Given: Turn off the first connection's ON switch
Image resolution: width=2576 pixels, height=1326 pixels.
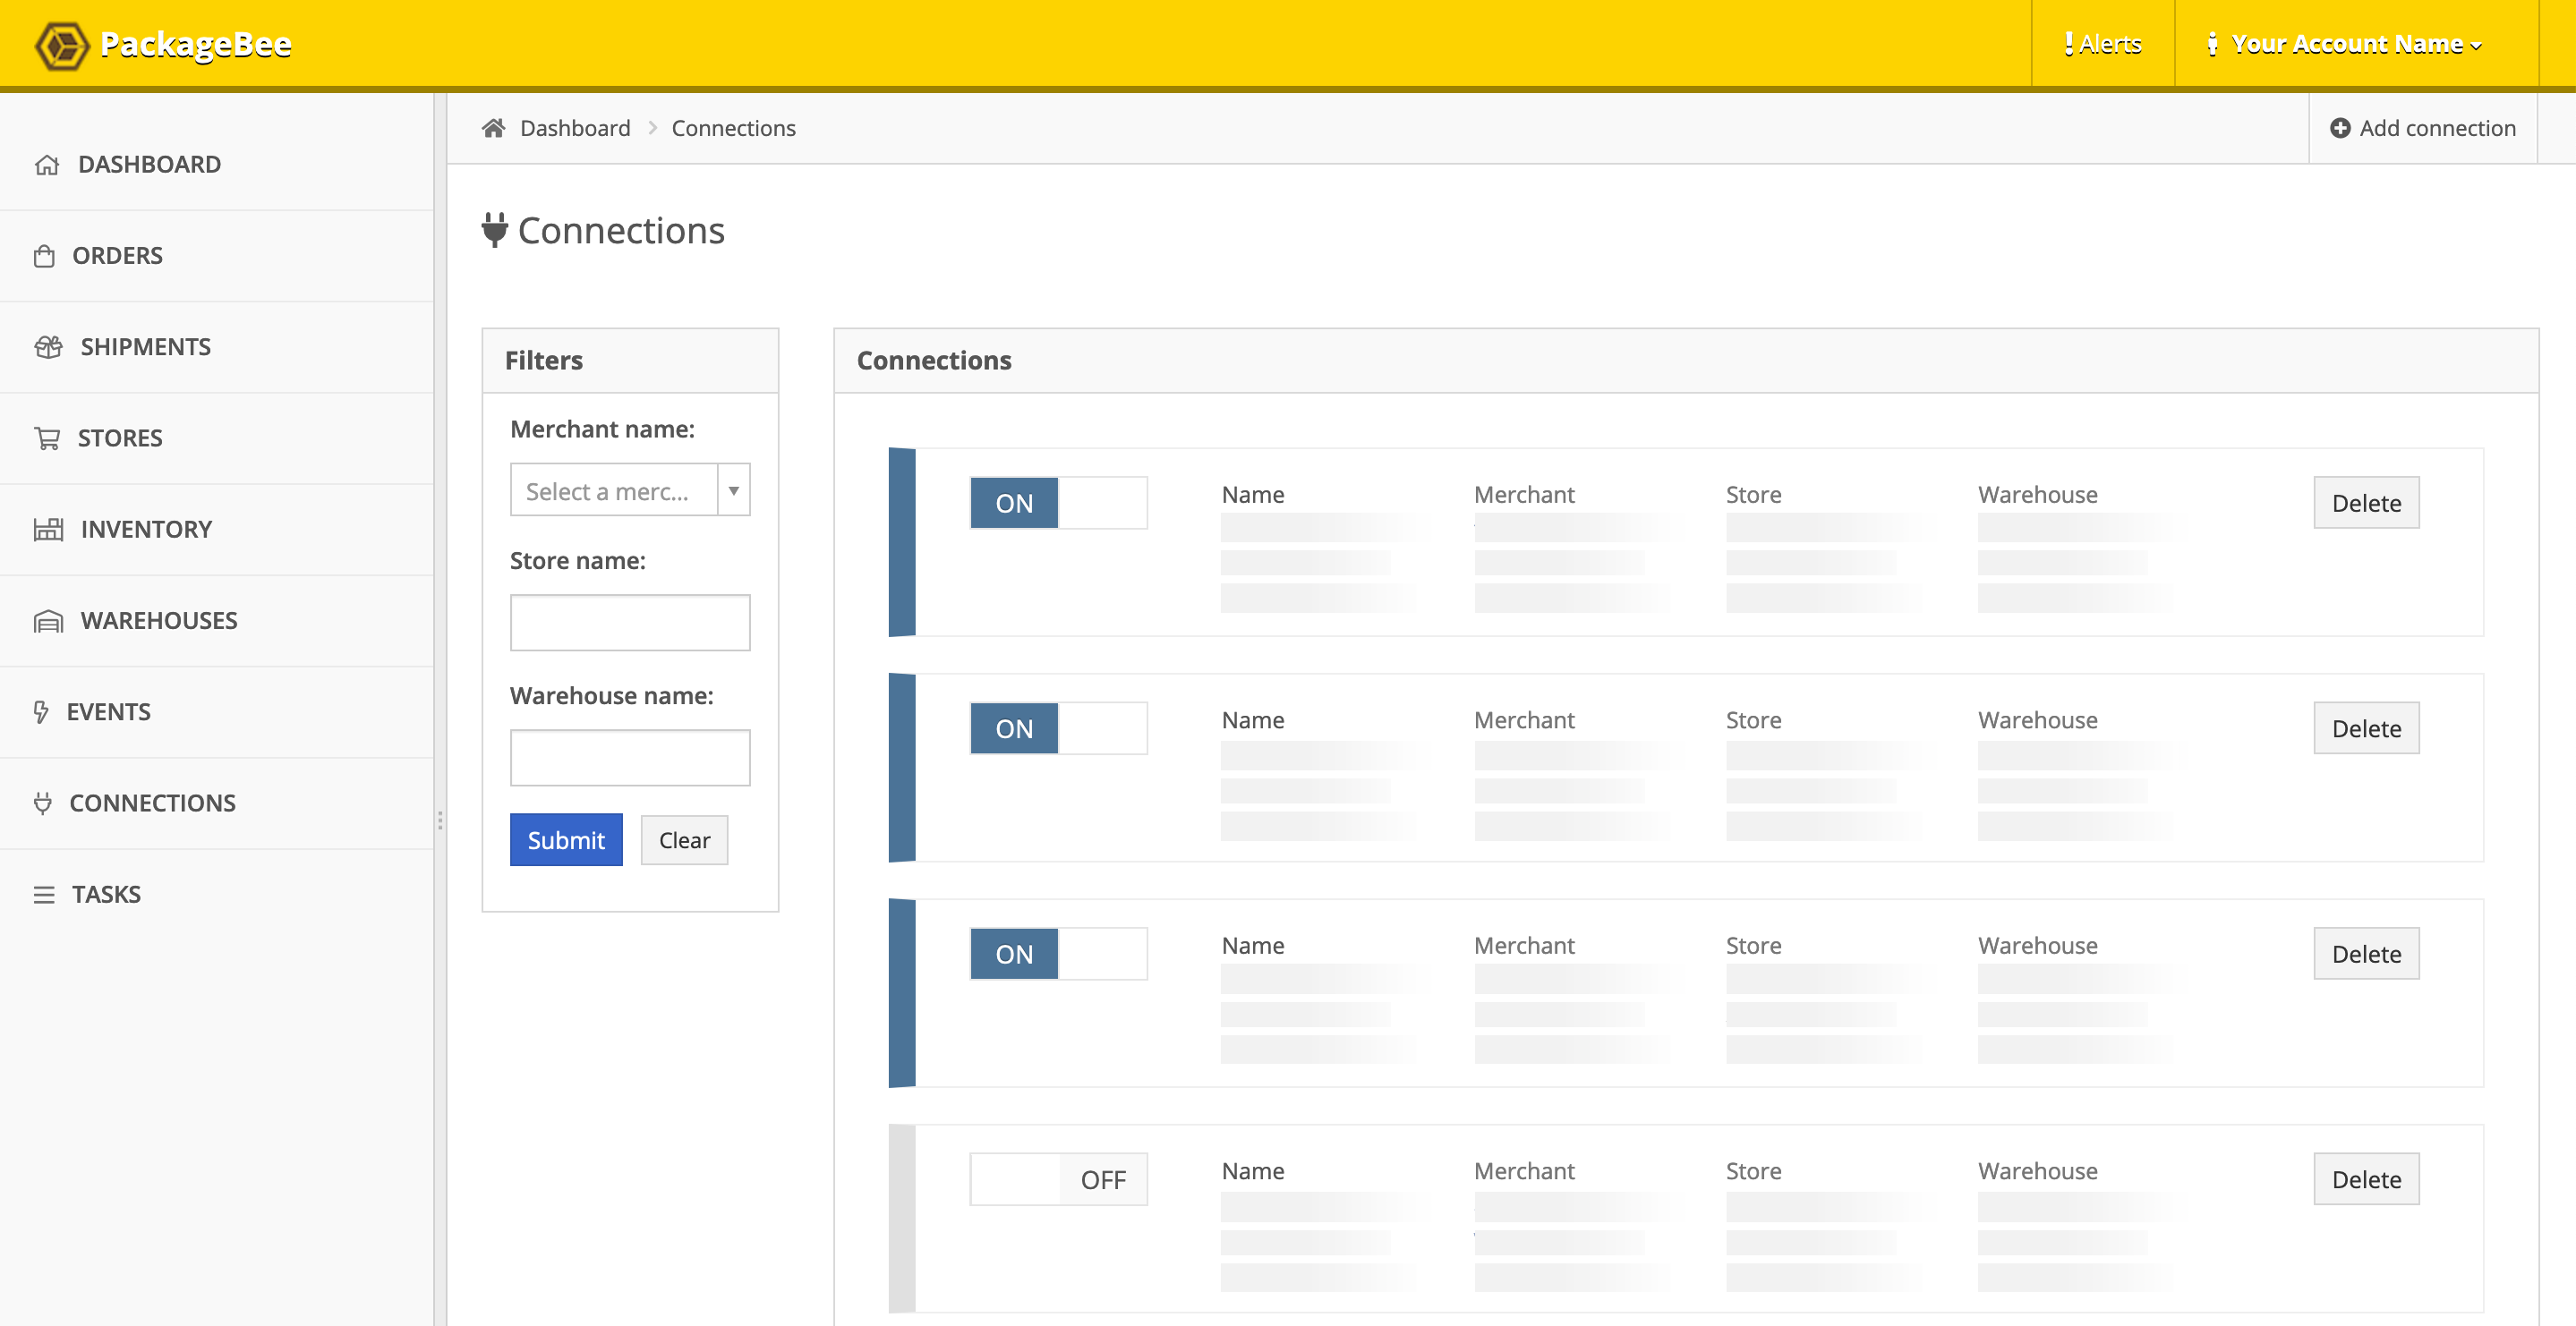Looking at the screenshot, I should click(x=1058, y=503).
